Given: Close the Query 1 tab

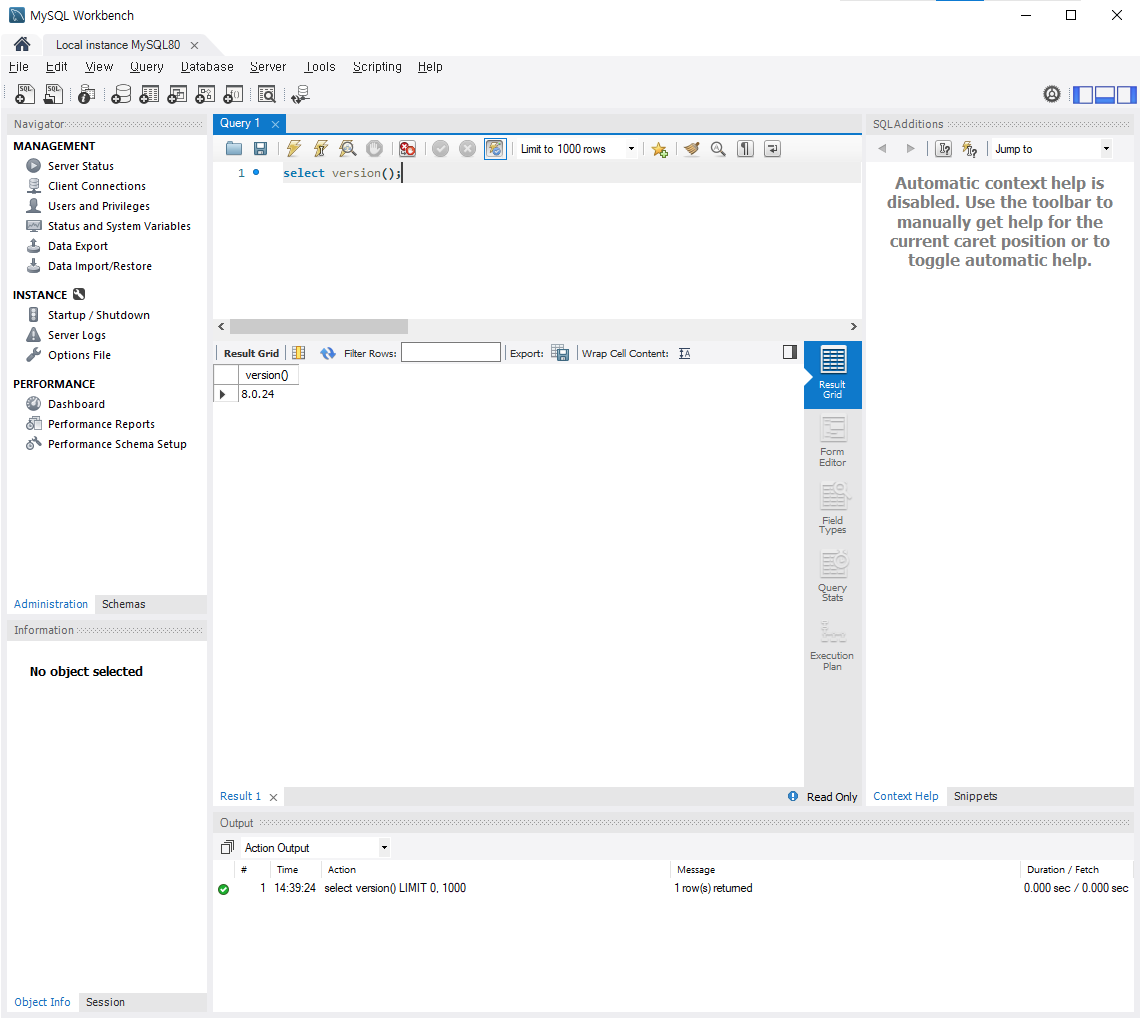Looking at the screenshot, I should 275,124.
